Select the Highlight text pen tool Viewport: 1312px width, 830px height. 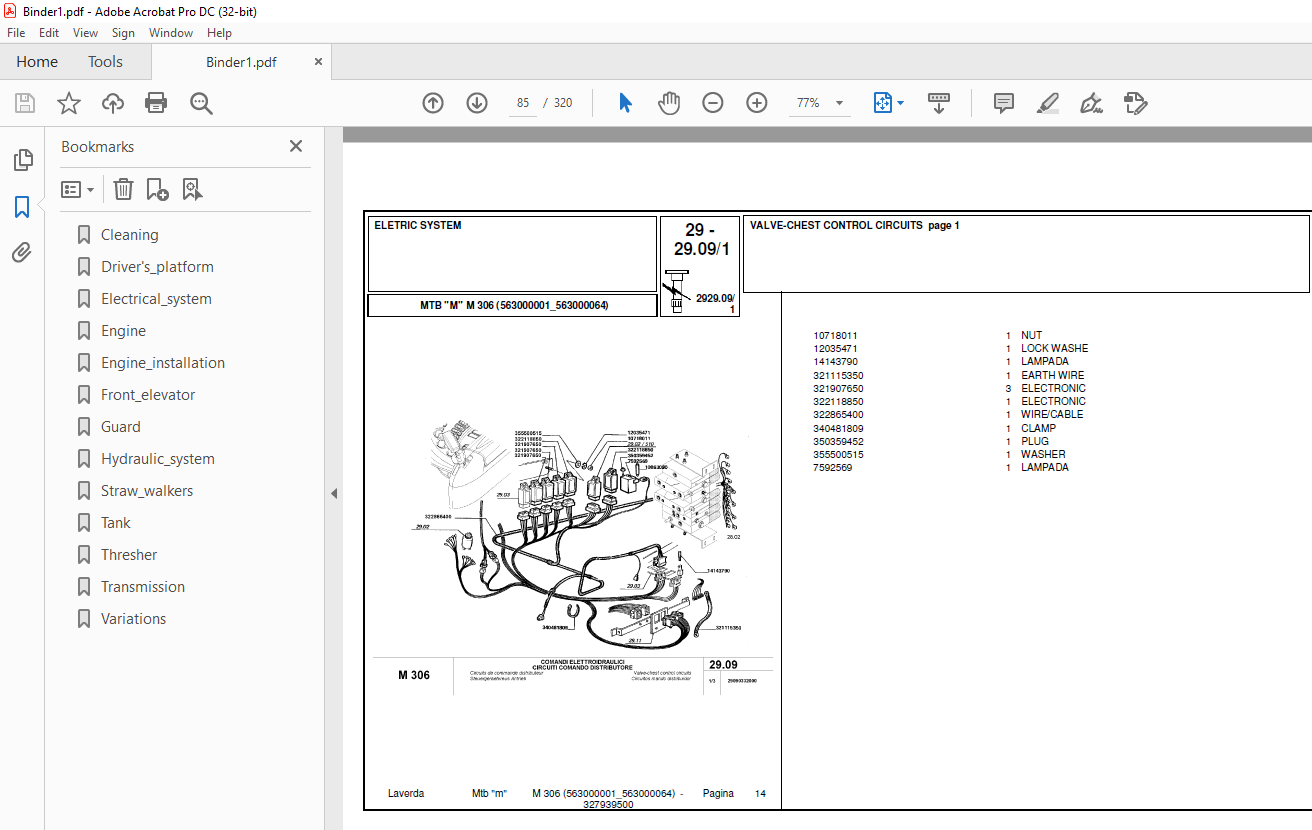pos(1047,103)
